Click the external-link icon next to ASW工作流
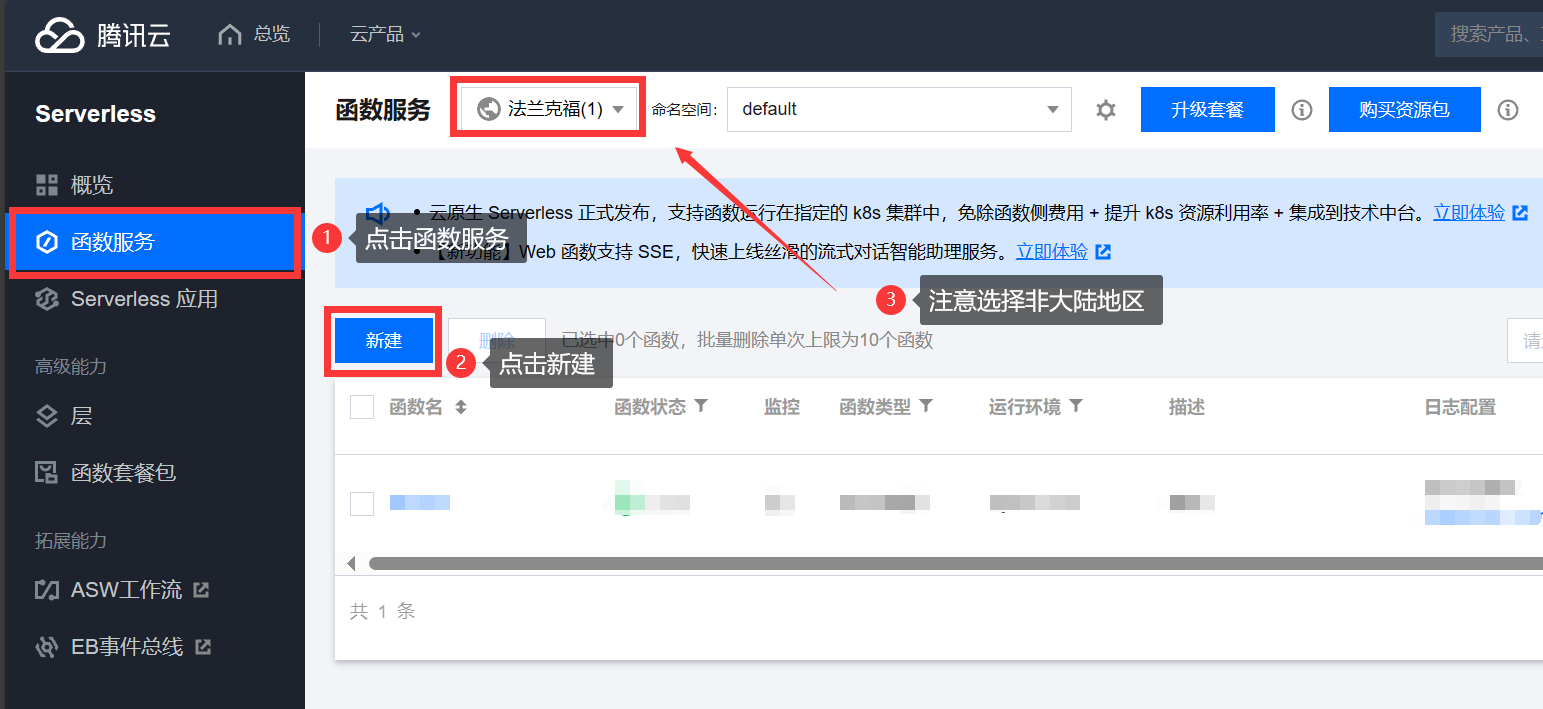The width and height of the screenshot is (1543, 709). [x=201, y=590]
